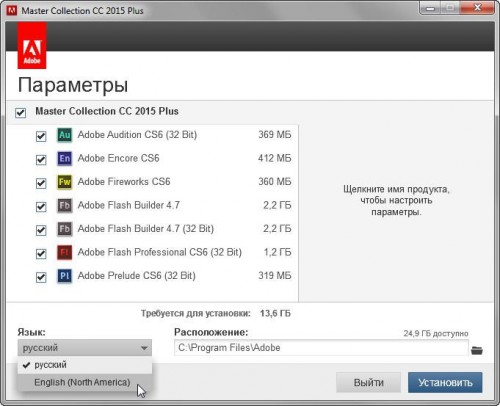The width and height of the screenshot is (500, 406).
Task: Select the русский language option
Action: pos(50,365)
